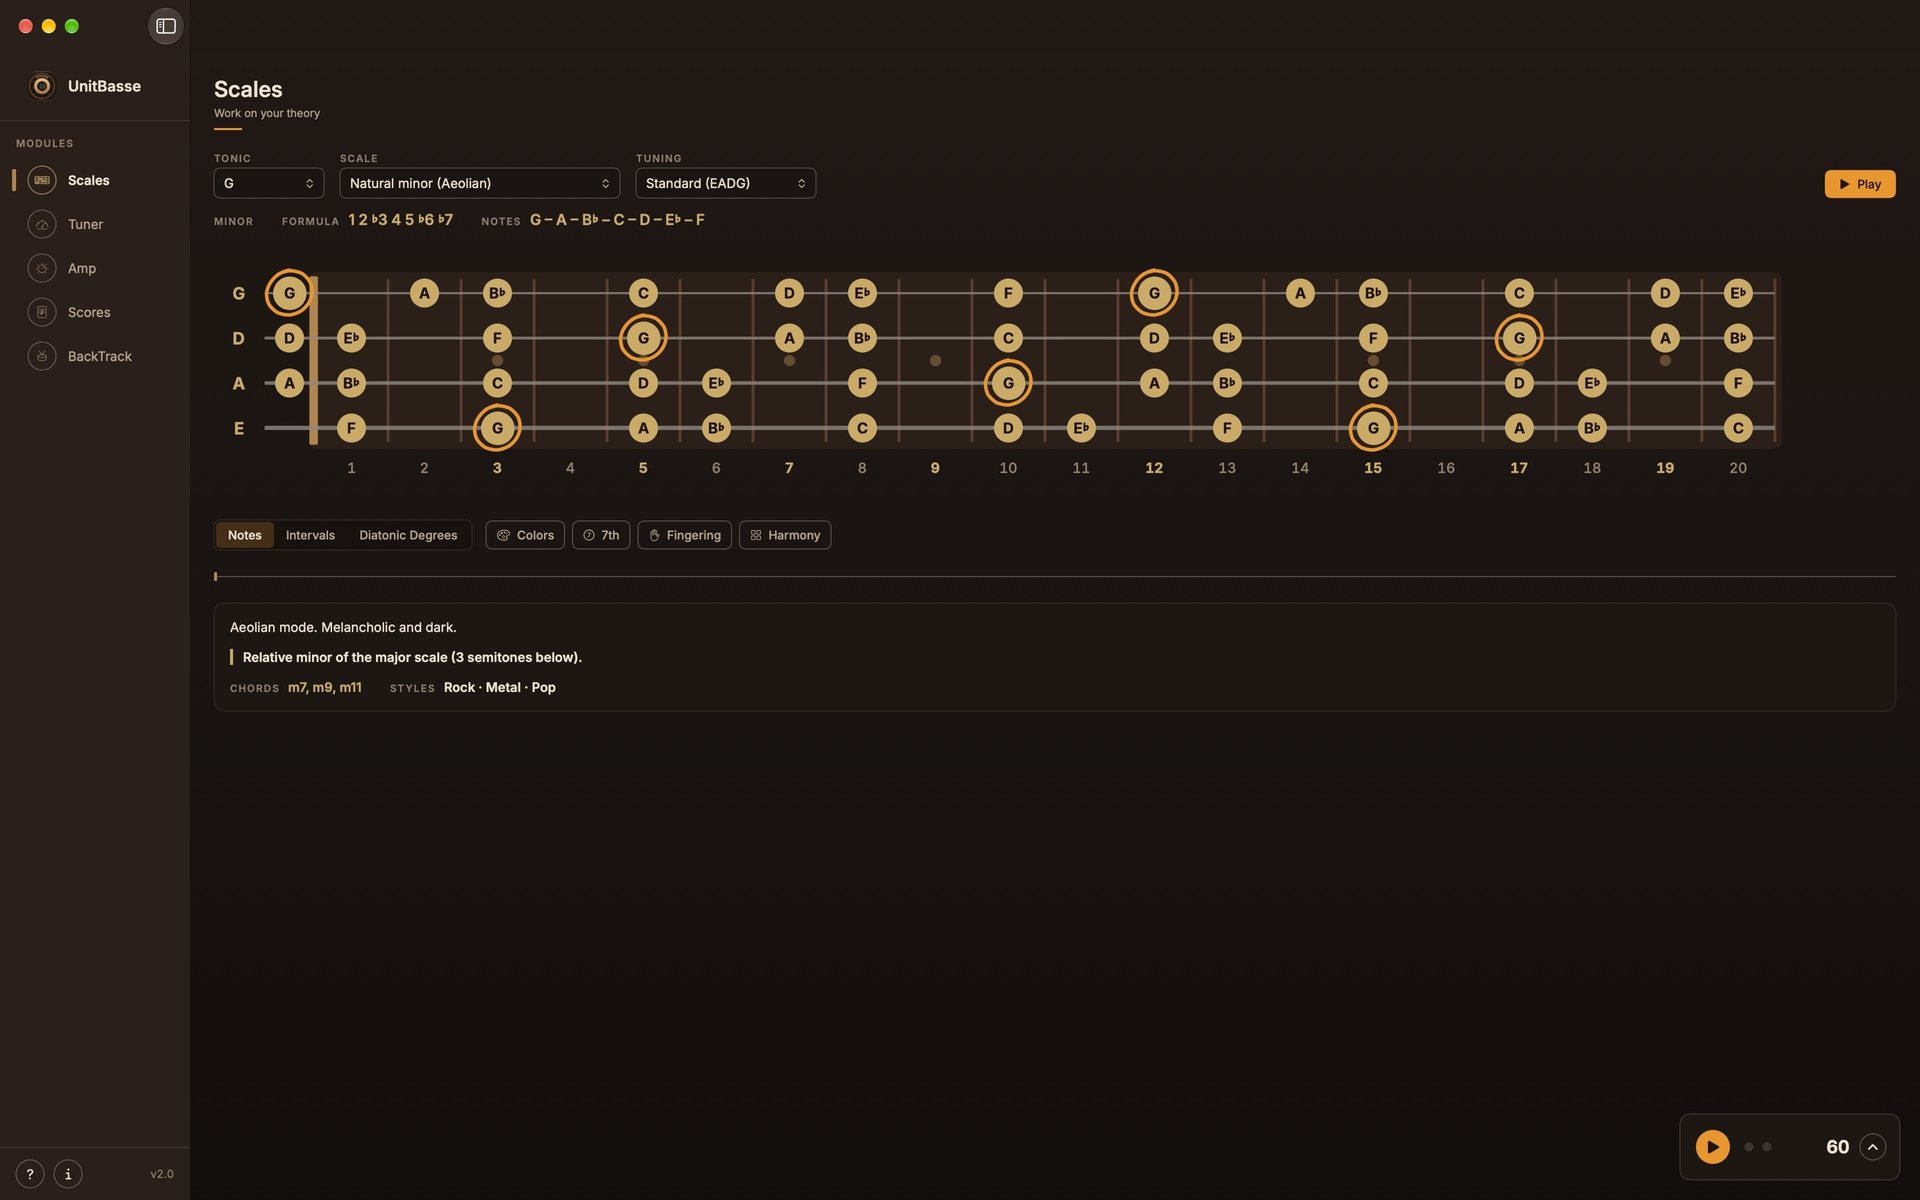Toggle the sidebar panel icon
Image resolution: width=1920 pixels, height=1200 pixels.
point(166,26)
